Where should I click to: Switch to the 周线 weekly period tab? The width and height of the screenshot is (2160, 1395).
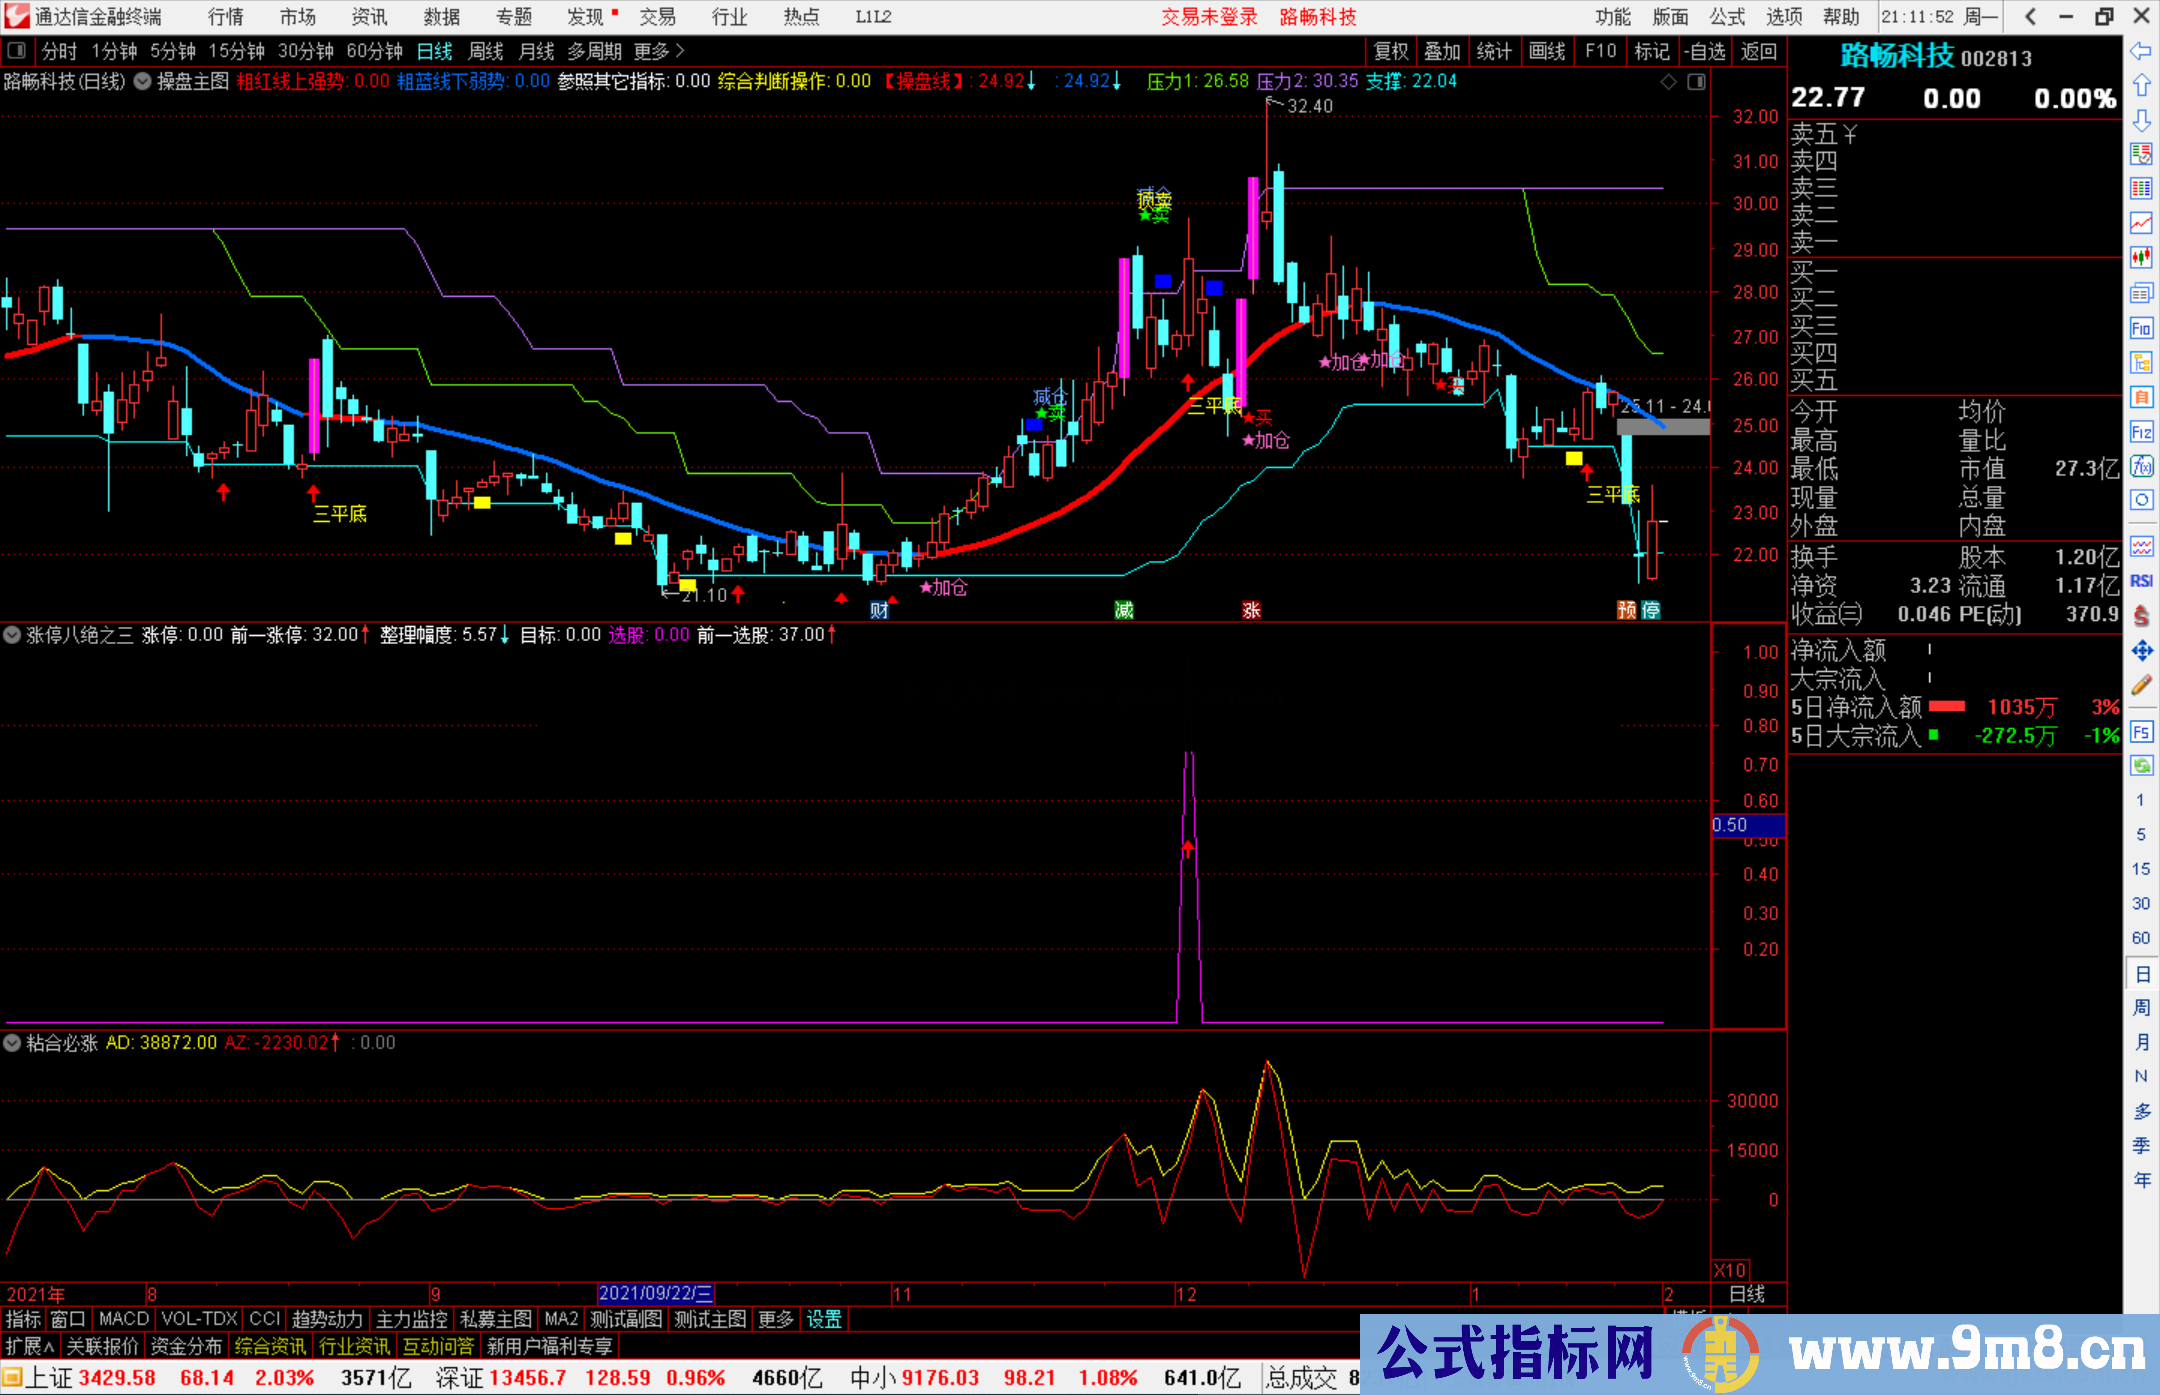pos(485,51)
